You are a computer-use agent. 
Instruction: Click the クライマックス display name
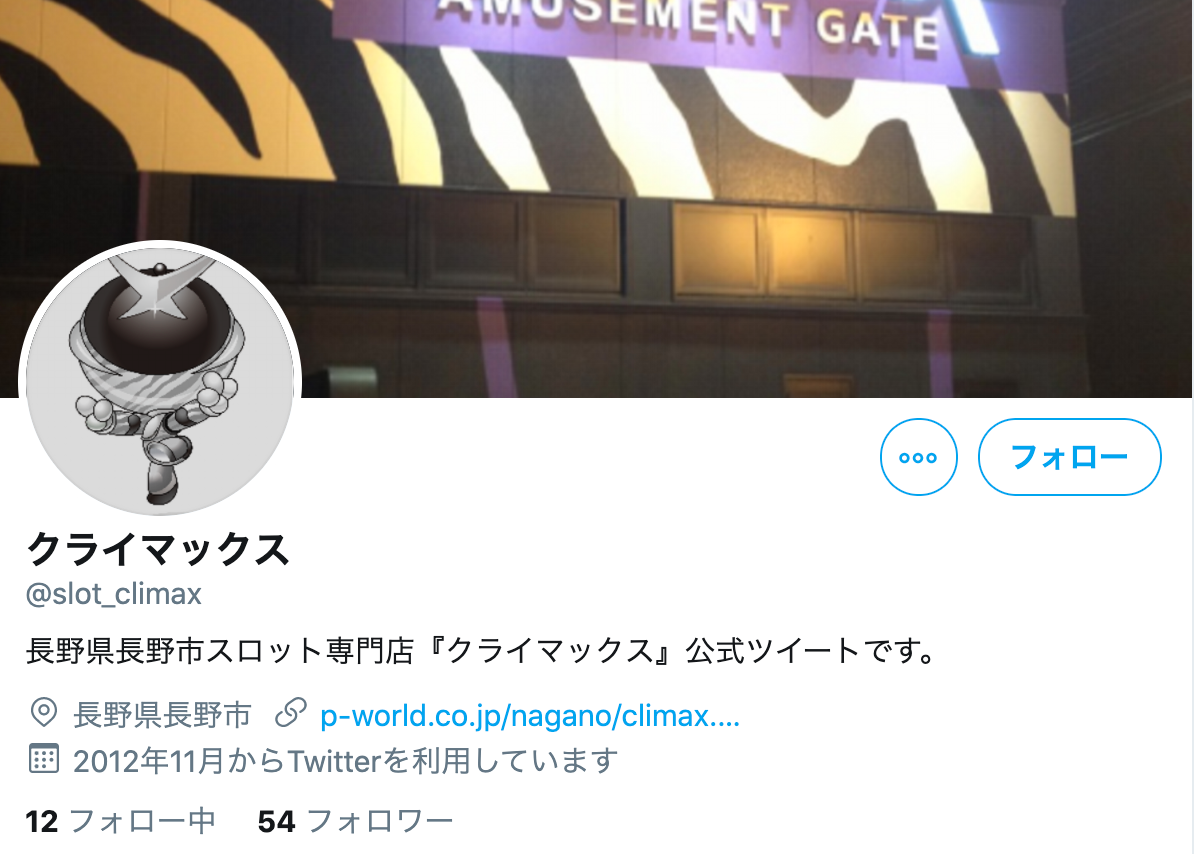(158, 549)
